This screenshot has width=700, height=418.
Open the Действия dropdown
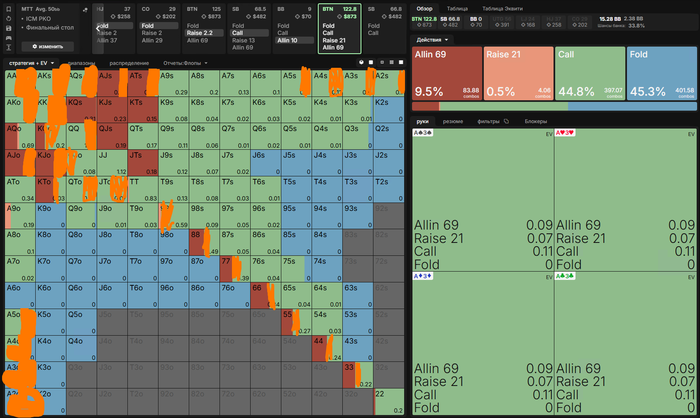coord(432,40)
